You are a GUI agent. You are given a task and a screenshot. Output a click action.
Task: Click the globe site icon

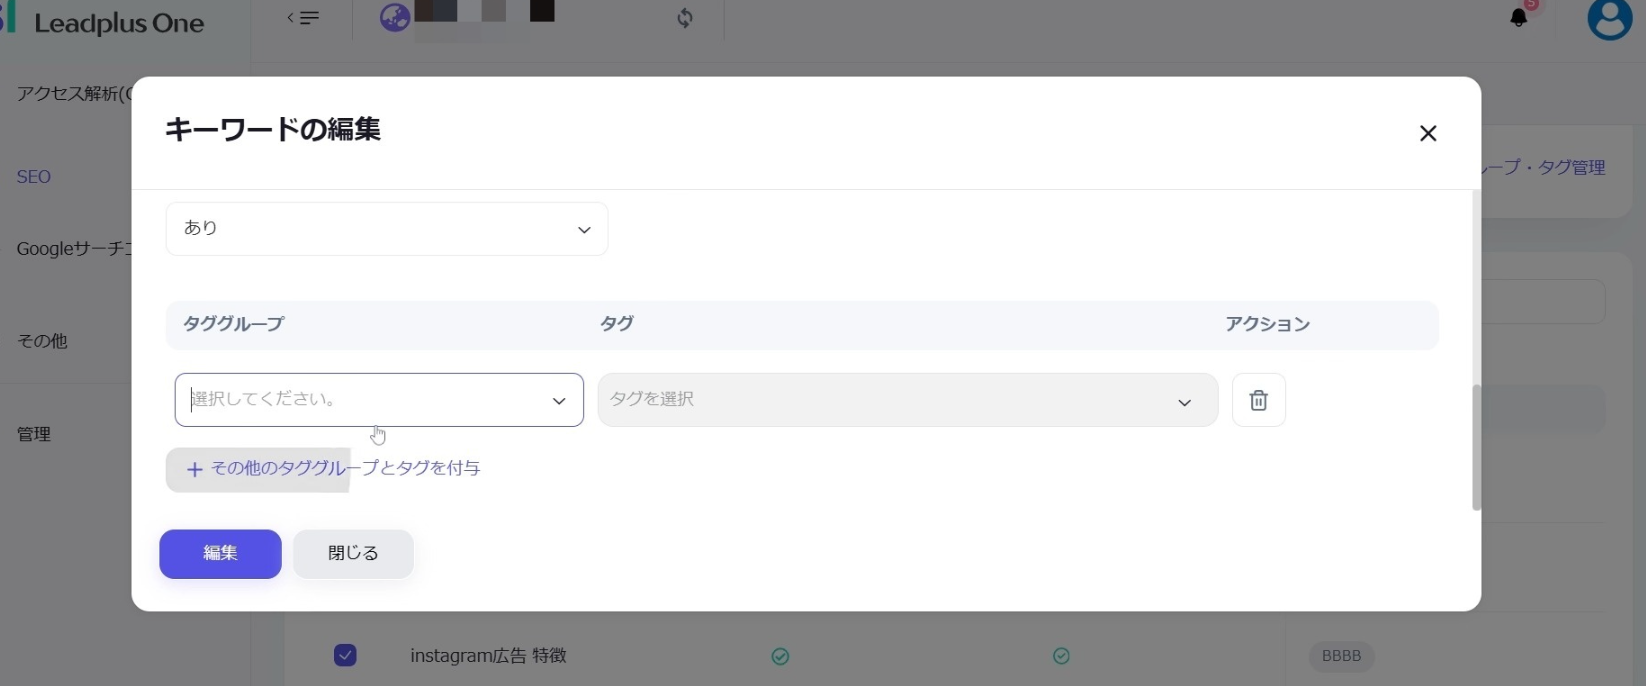(x=394, y=18)
